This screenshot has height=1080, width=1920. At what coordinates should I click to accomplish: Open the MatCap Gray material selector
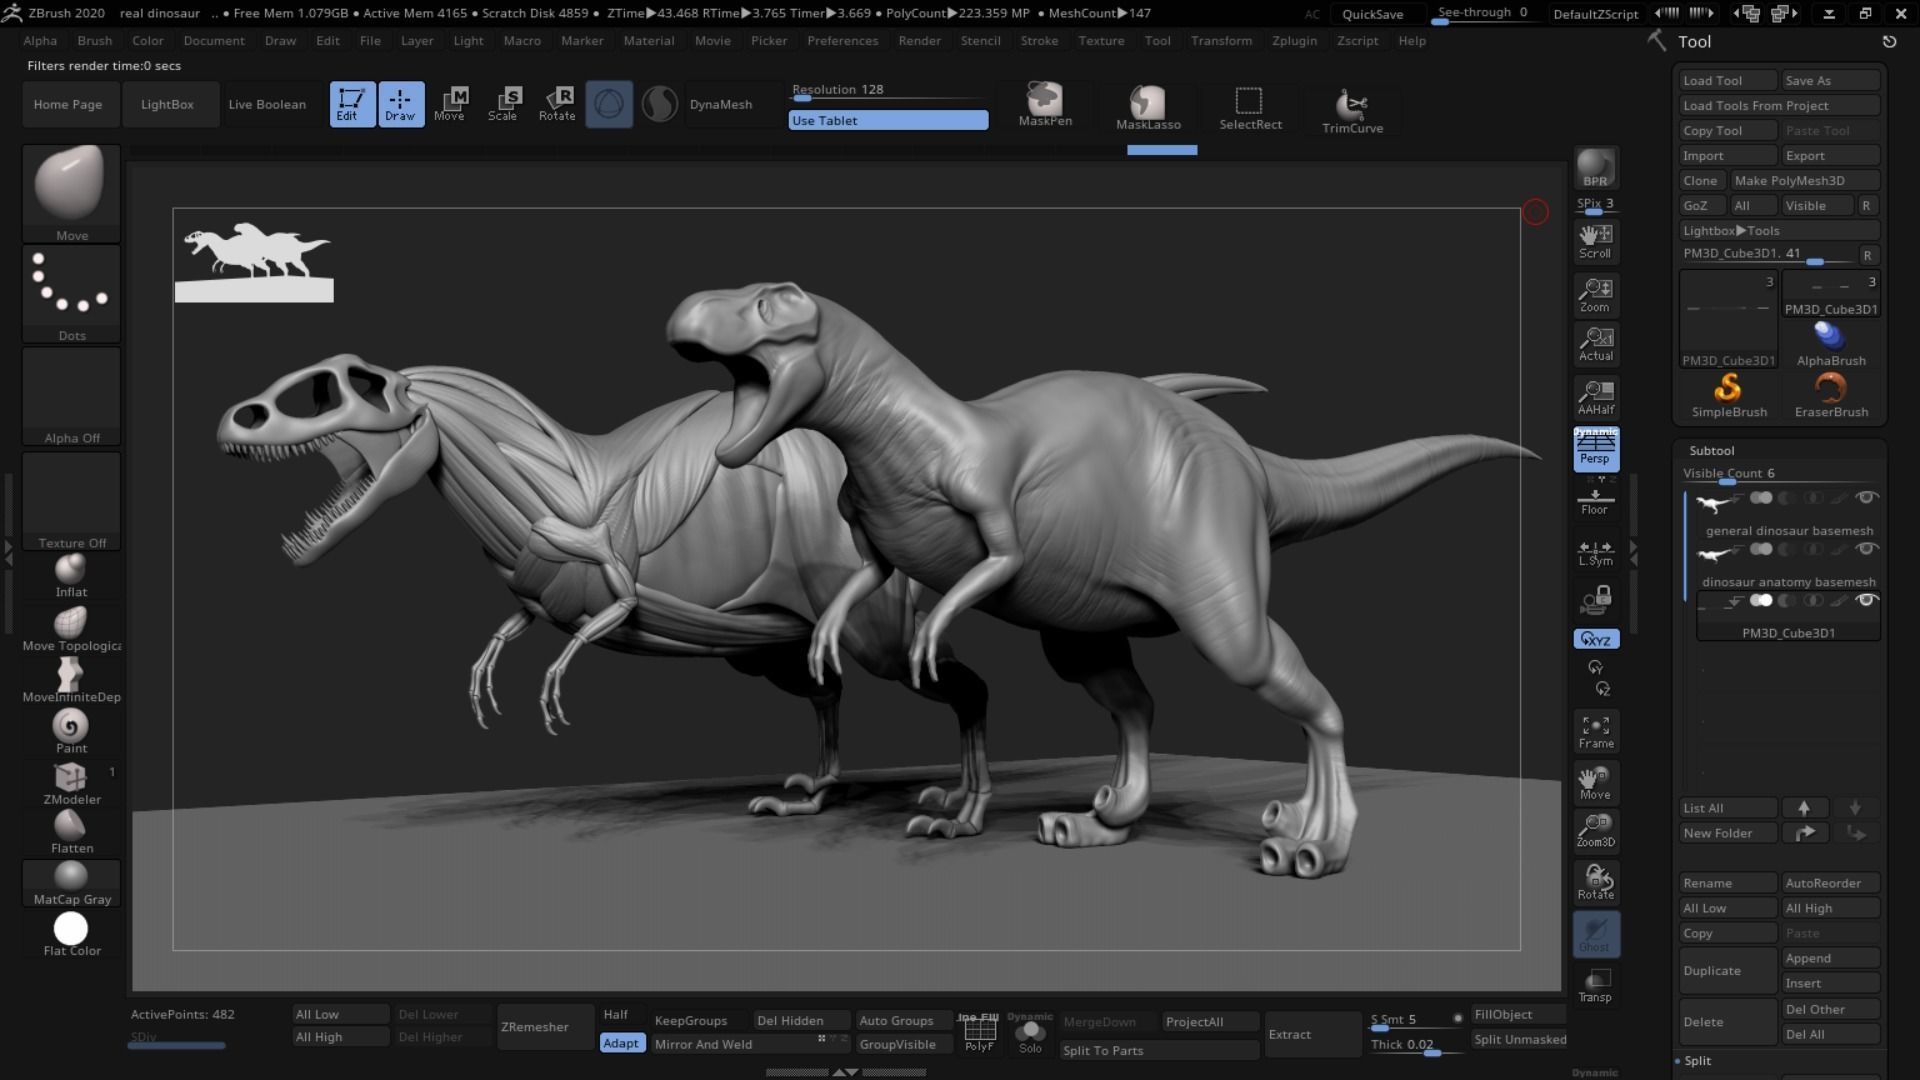tap(72, 884)
